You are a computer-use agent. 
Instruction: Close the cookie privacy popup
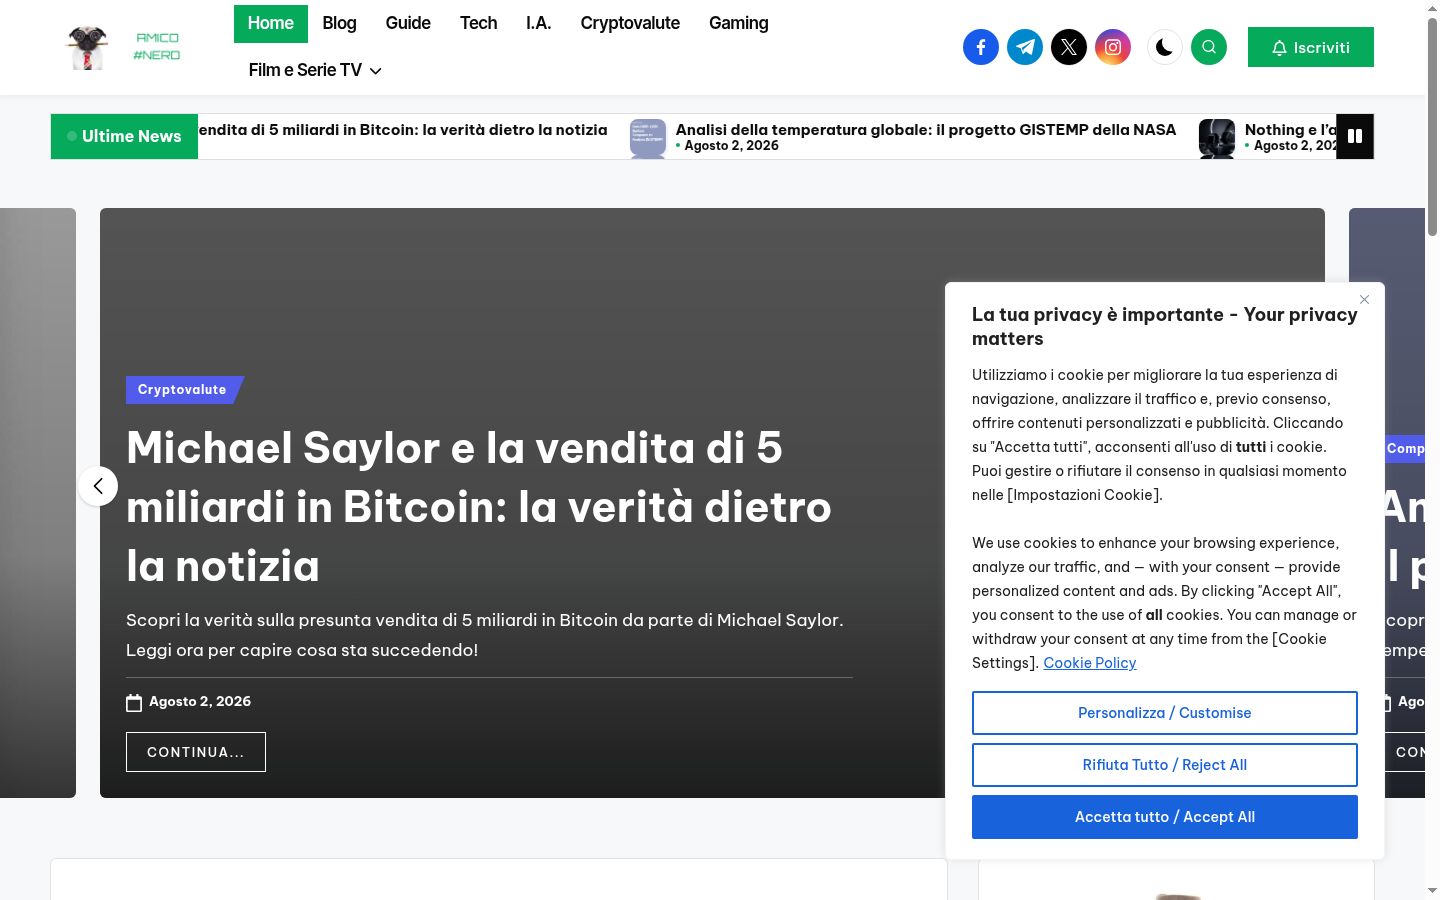tap(1364, 299)
